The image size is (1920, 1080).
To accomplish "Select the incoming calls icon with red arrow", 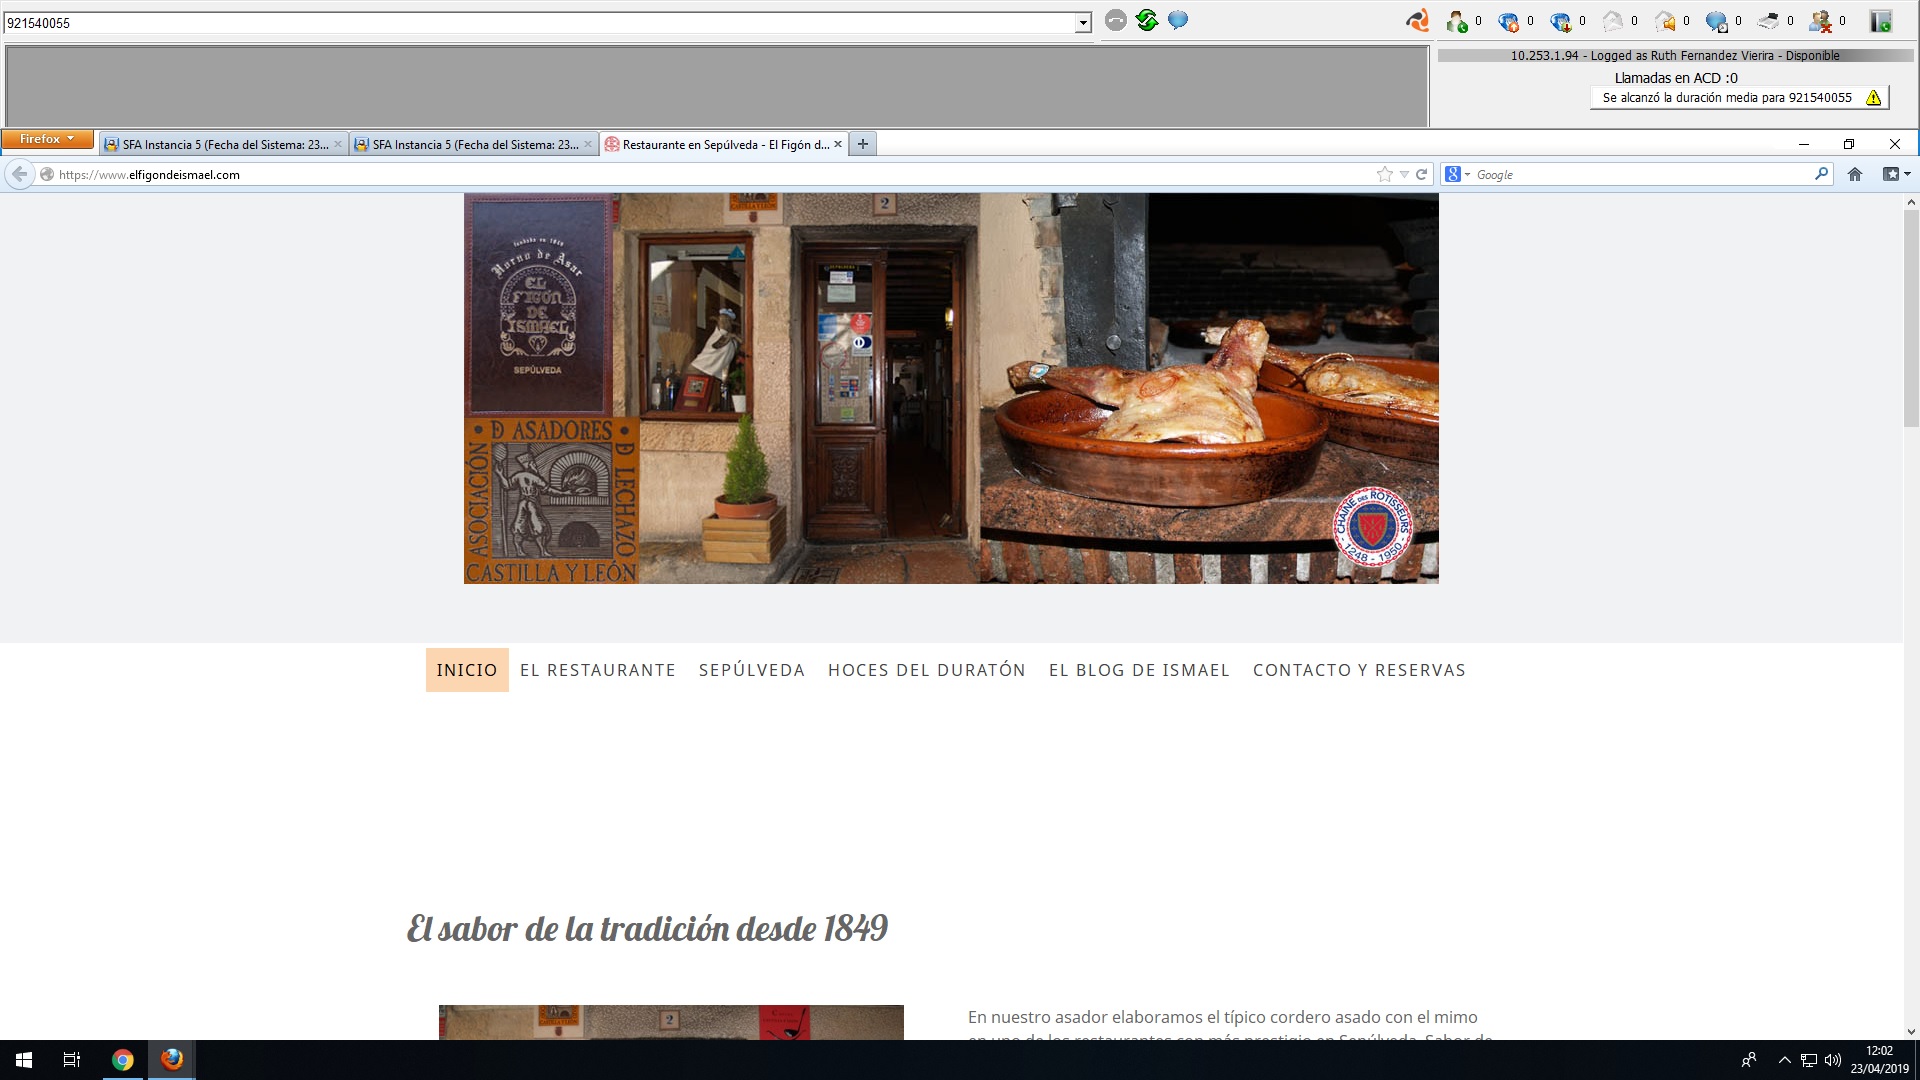I will 1559,20.
